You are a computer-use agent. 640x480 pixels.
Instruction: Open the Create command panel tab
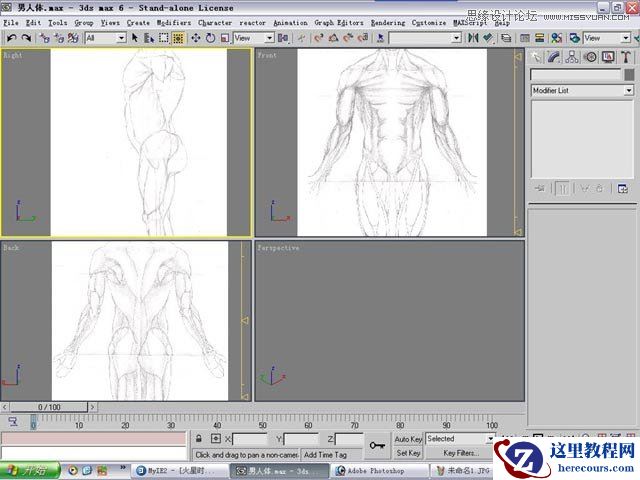(x=537, y=58)
